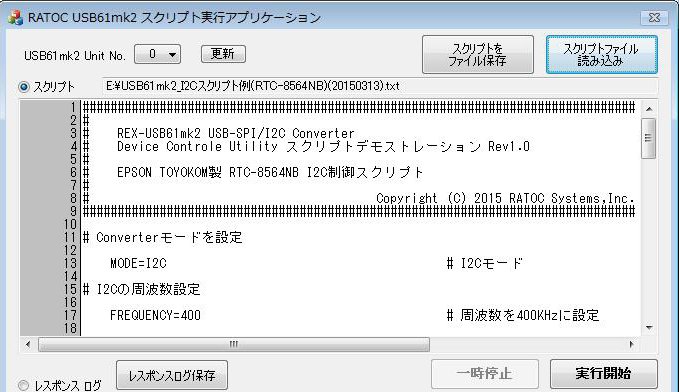The height and width of the screenshot is (392, 679).
Task: Click the '# I2Cモード' comment
Action: tap(485, 263)
